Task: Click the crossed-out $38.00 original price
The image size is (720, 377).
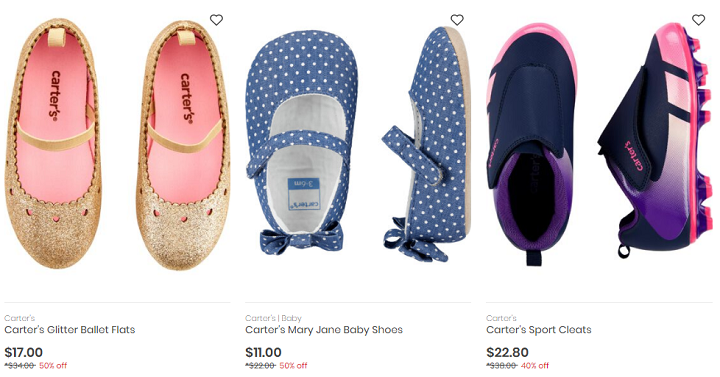Action: [502, 366]
